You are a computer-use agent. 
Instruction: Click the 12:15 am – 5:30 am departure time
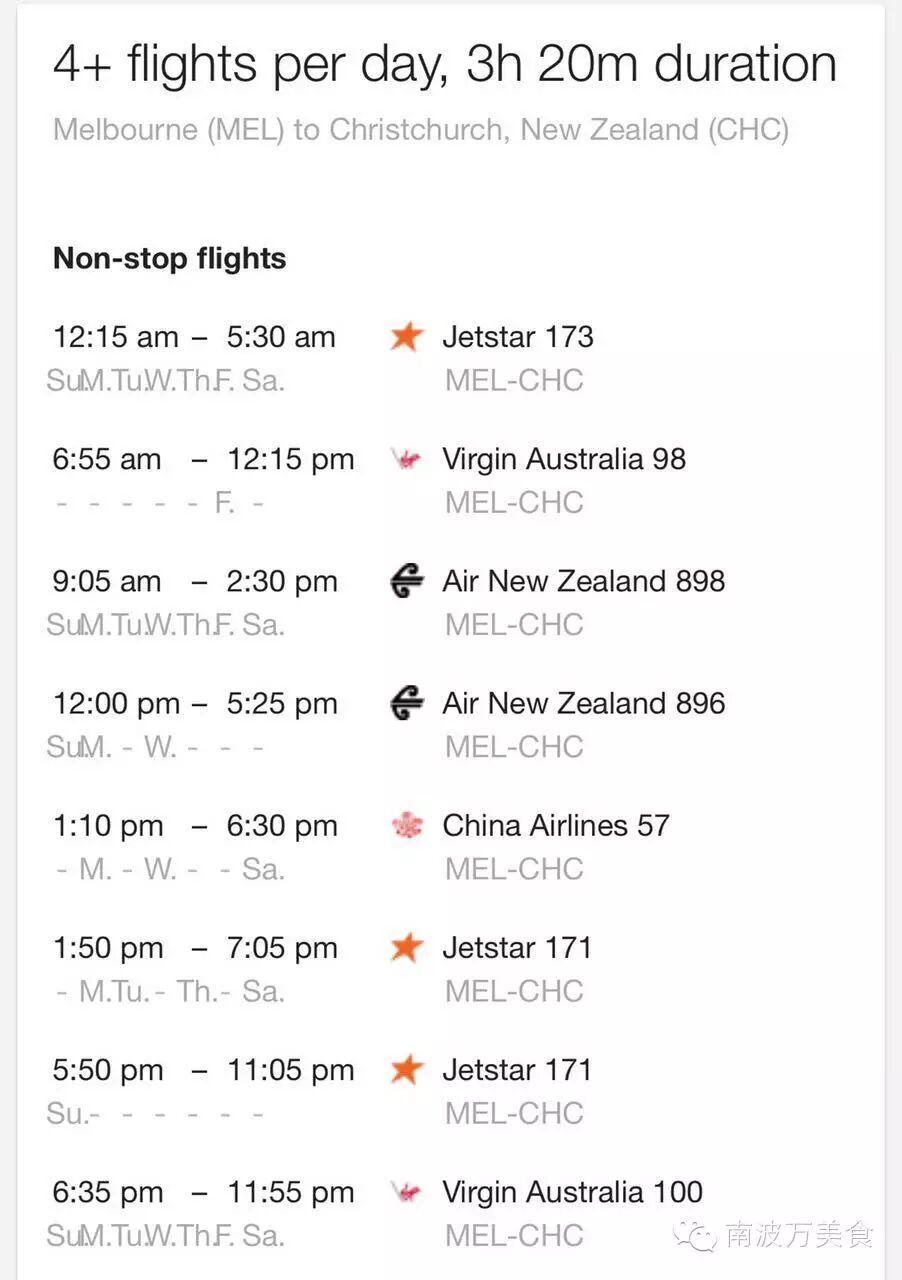pyautogui.click(x=194, y=337)
